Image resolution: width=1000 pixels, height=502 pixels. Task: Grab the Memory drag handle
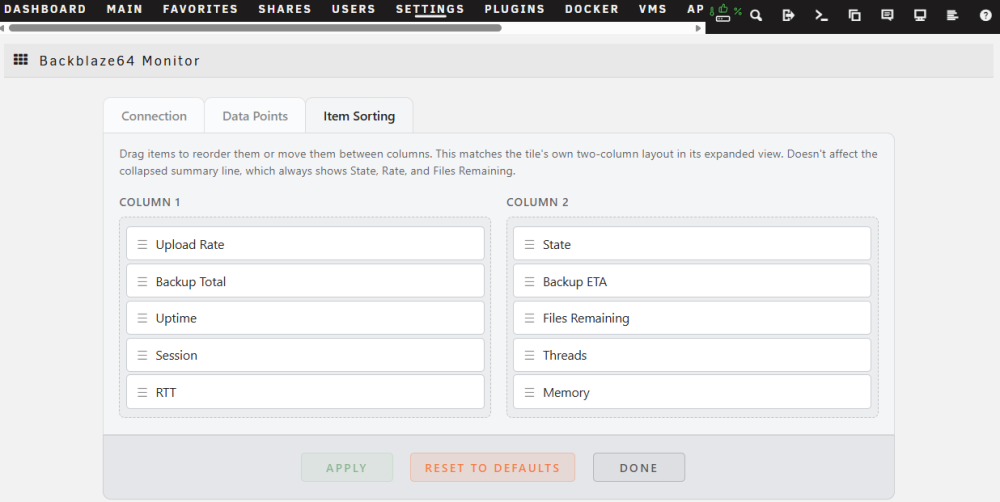pos(529,392)
